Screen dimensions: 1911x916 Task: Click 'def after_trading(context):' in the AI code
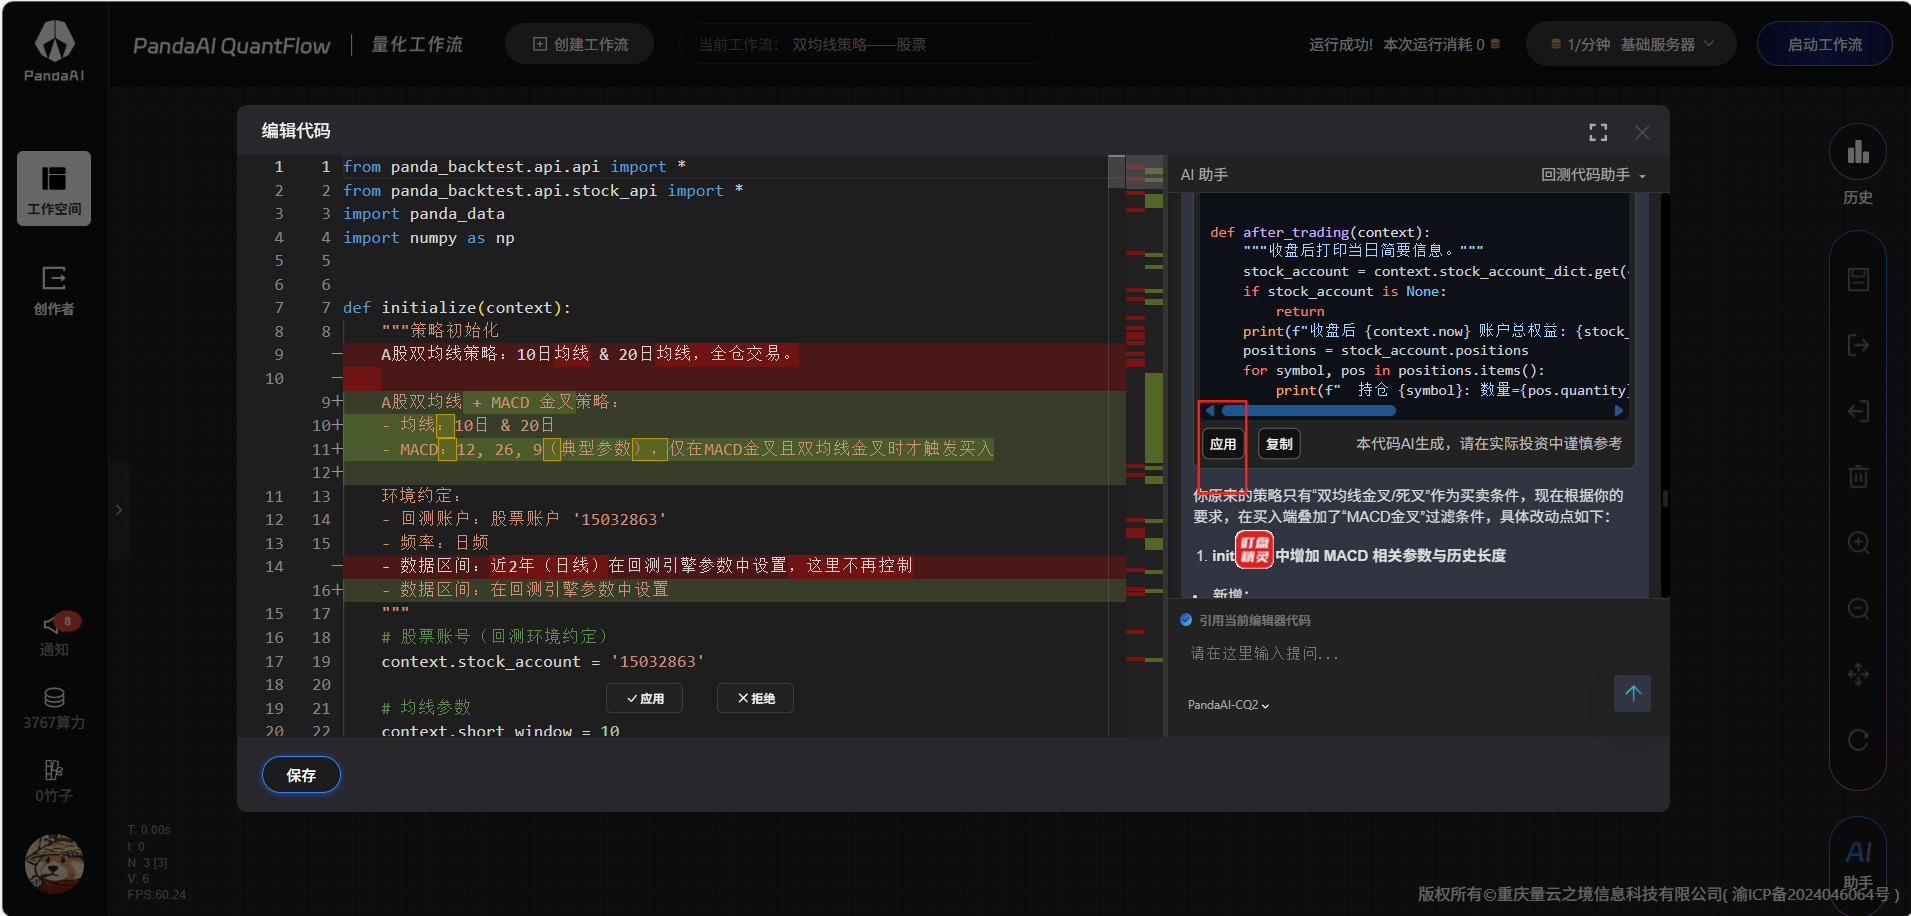coord(1320,232)
